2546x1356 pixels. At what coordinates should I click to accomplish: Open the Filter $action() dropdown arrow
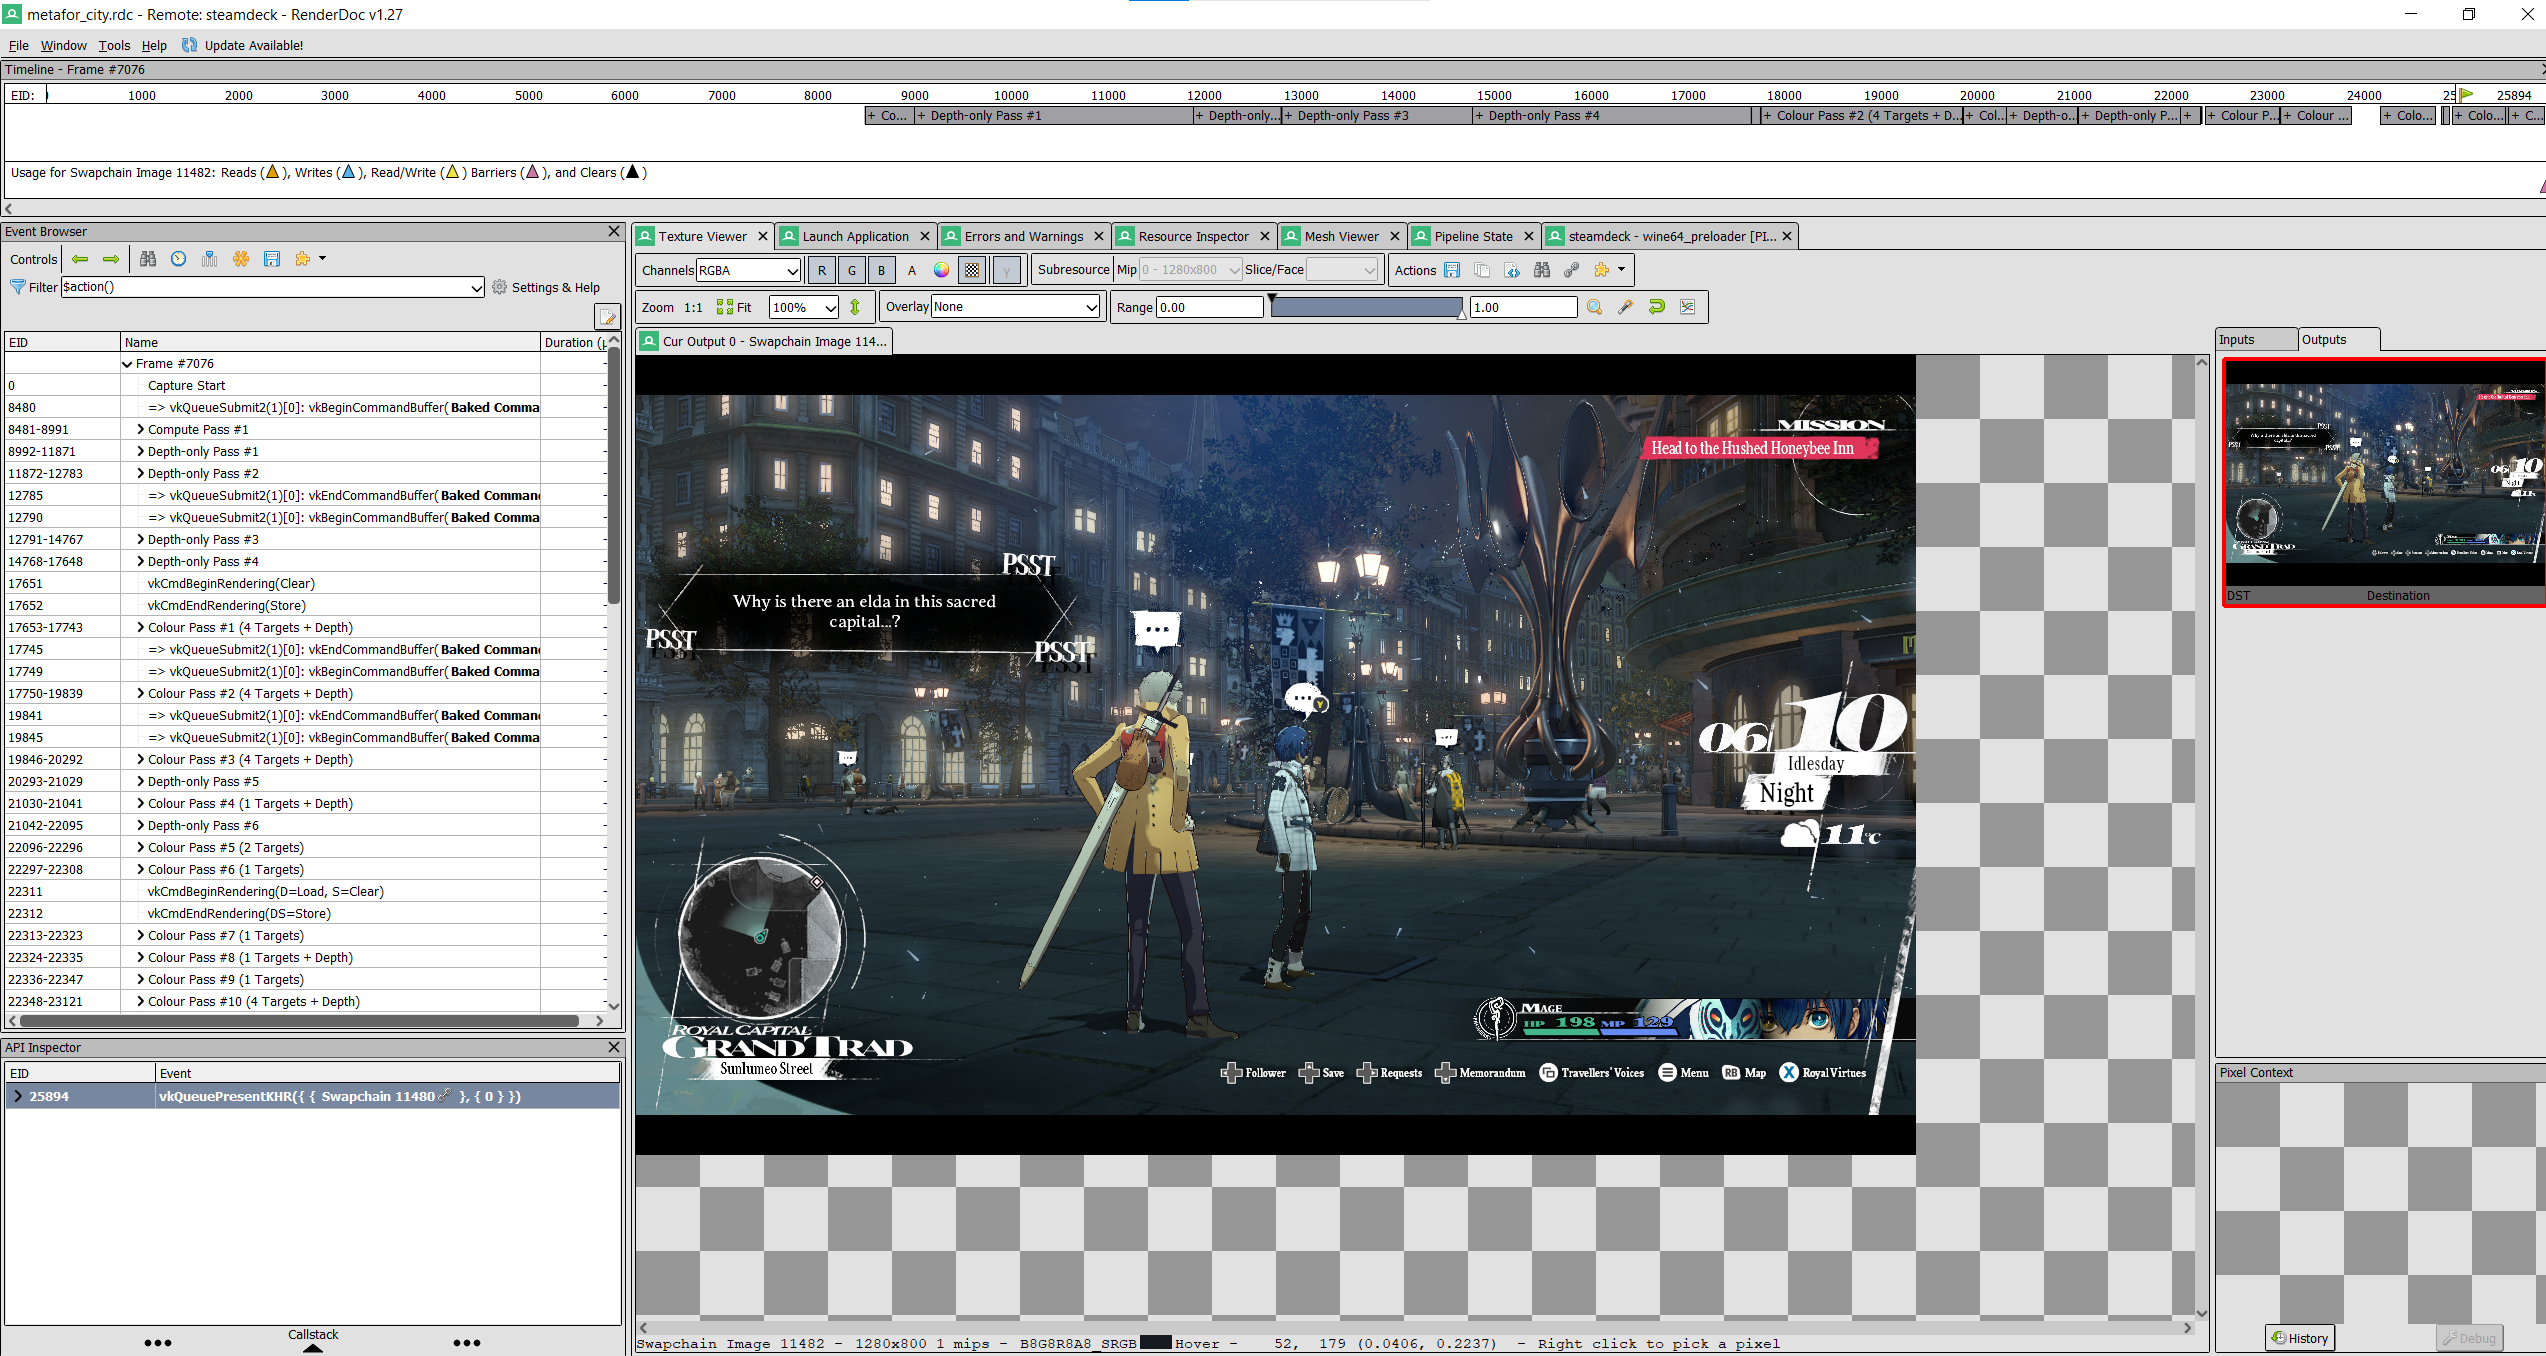point(476,287)
